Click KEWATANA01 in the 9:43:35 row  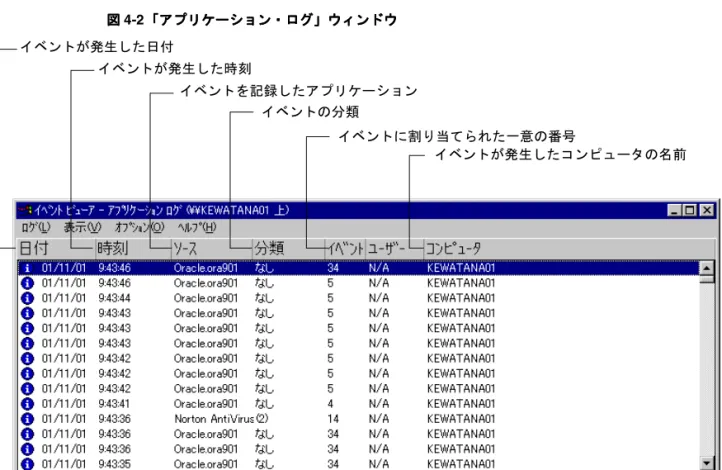click(x=460, y=464)
